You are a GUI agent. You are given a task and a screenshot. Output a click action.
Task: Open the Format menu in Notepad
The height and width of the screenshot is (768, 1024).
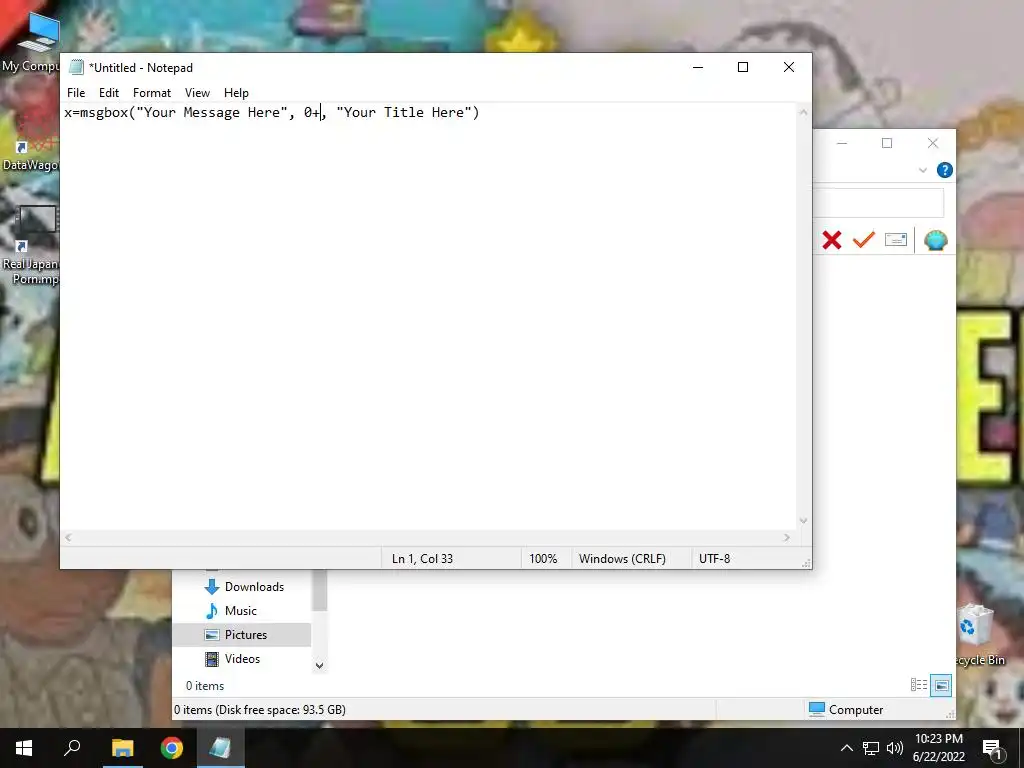pos(152,93)
